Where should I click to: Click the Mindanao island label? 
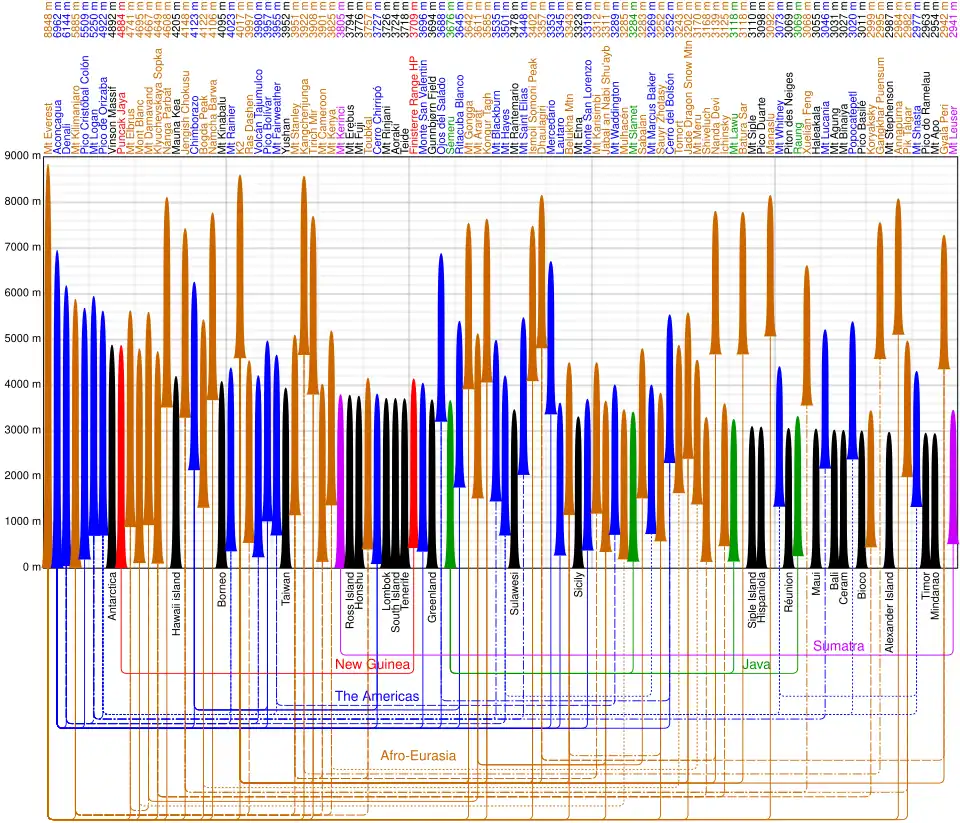[x=935, y=597]
